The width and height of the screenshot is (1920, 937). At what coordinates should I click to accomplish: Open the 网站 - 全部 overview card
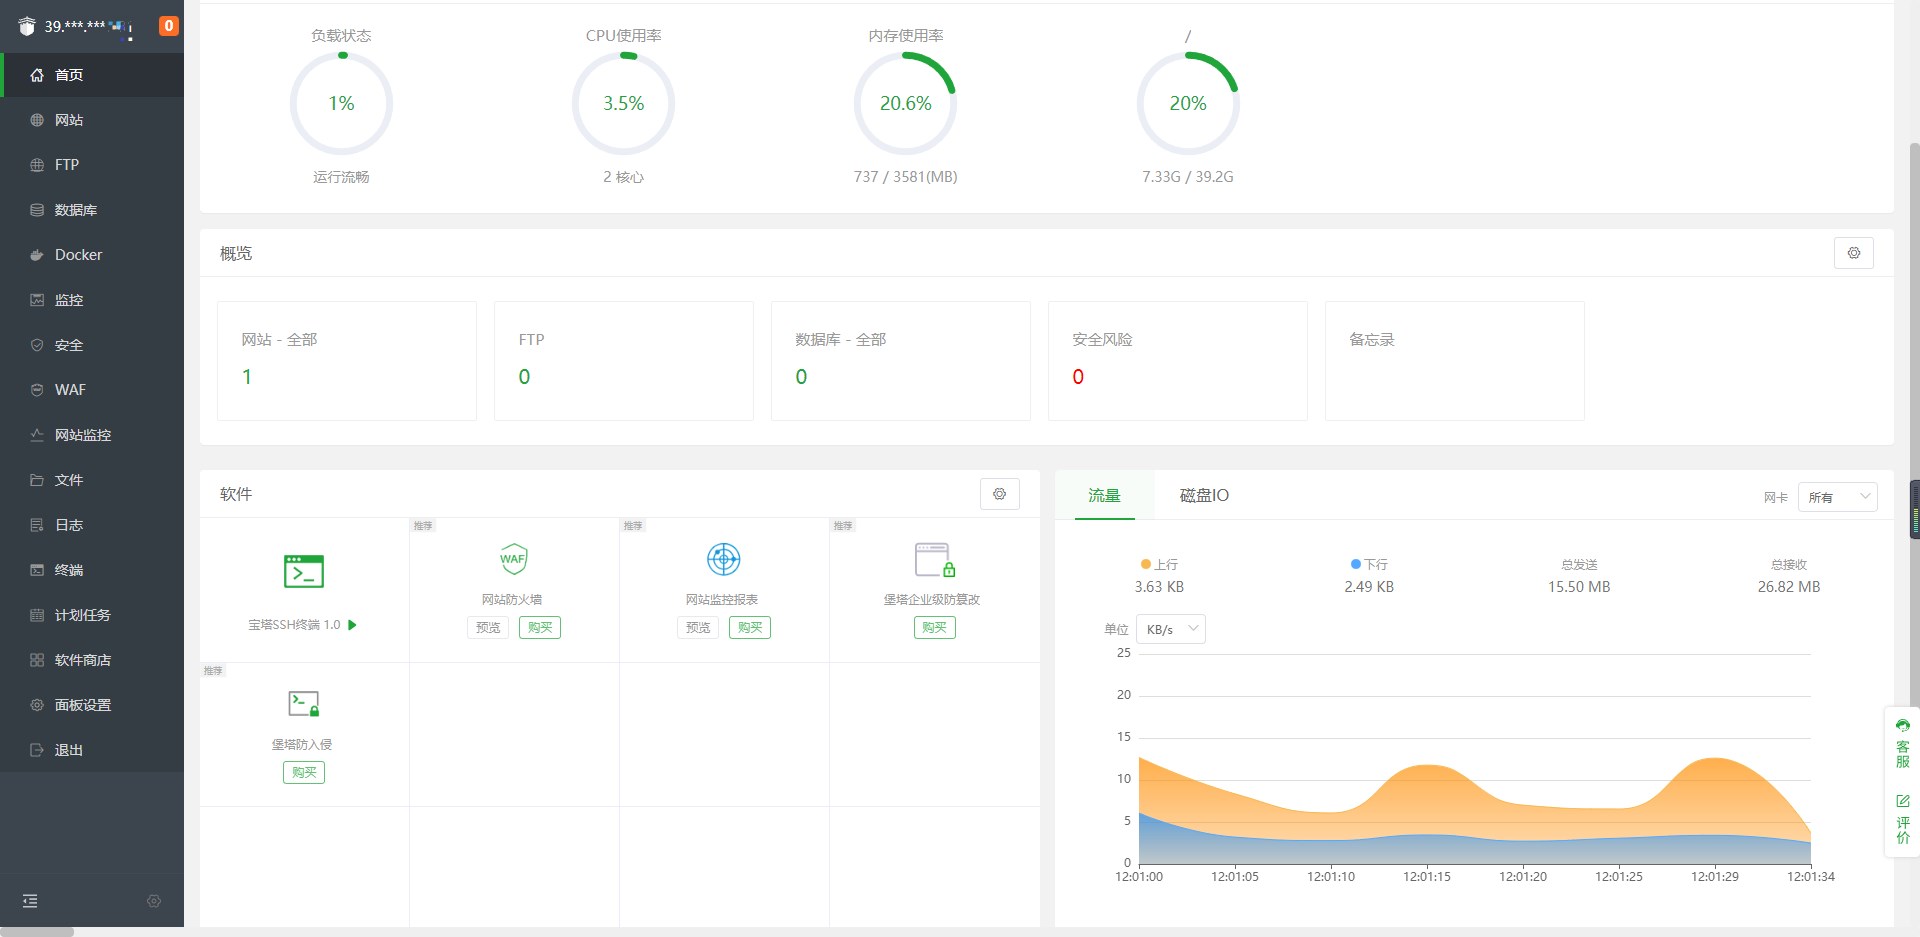click(347, 361)
